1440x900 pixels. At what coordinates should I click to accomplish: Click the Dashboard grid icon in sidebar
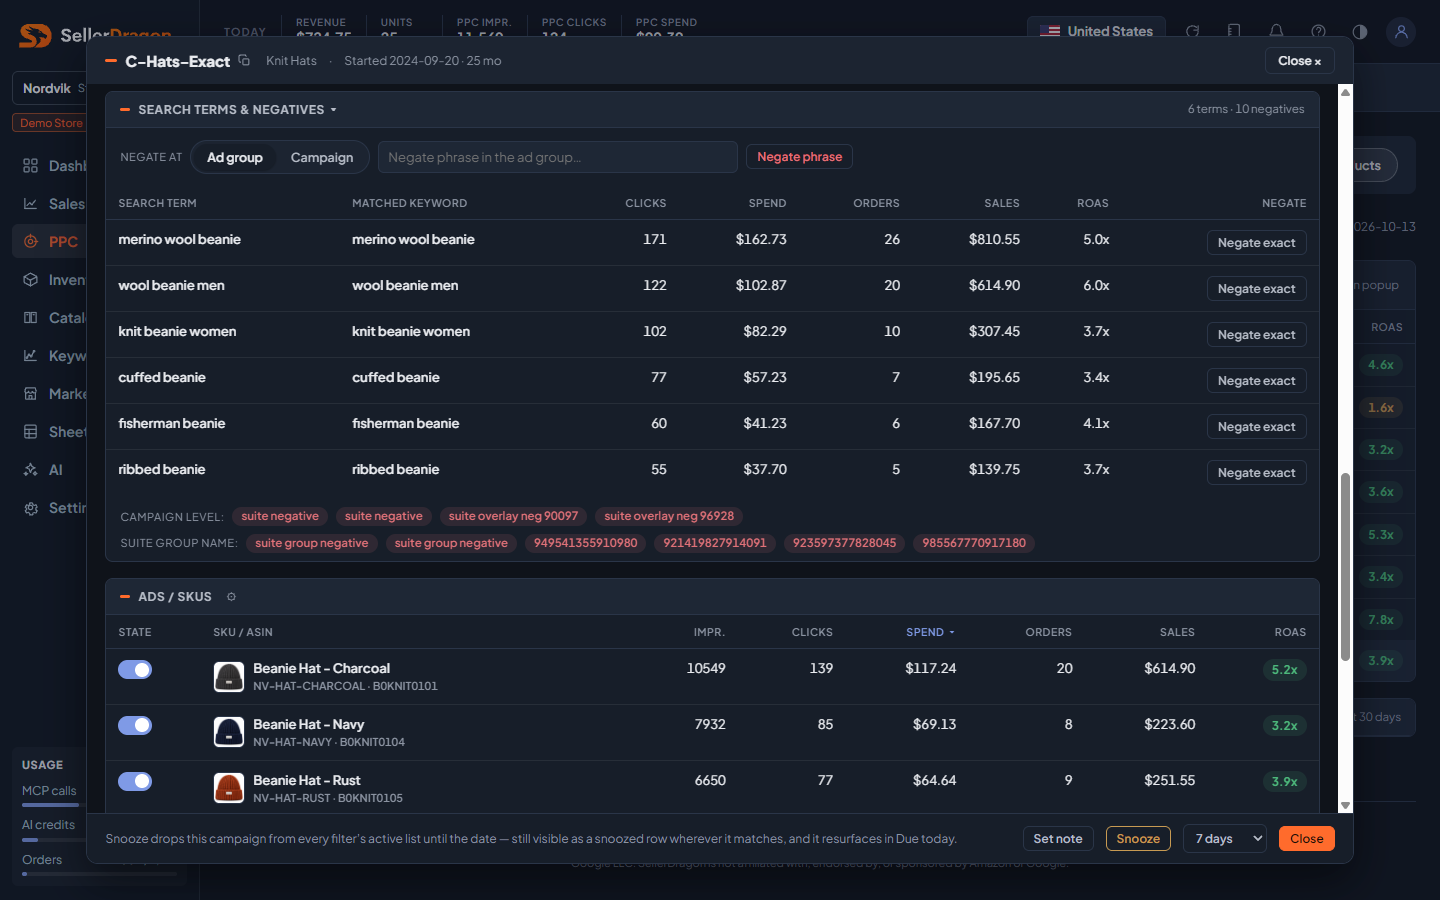(x=31, y=166)
